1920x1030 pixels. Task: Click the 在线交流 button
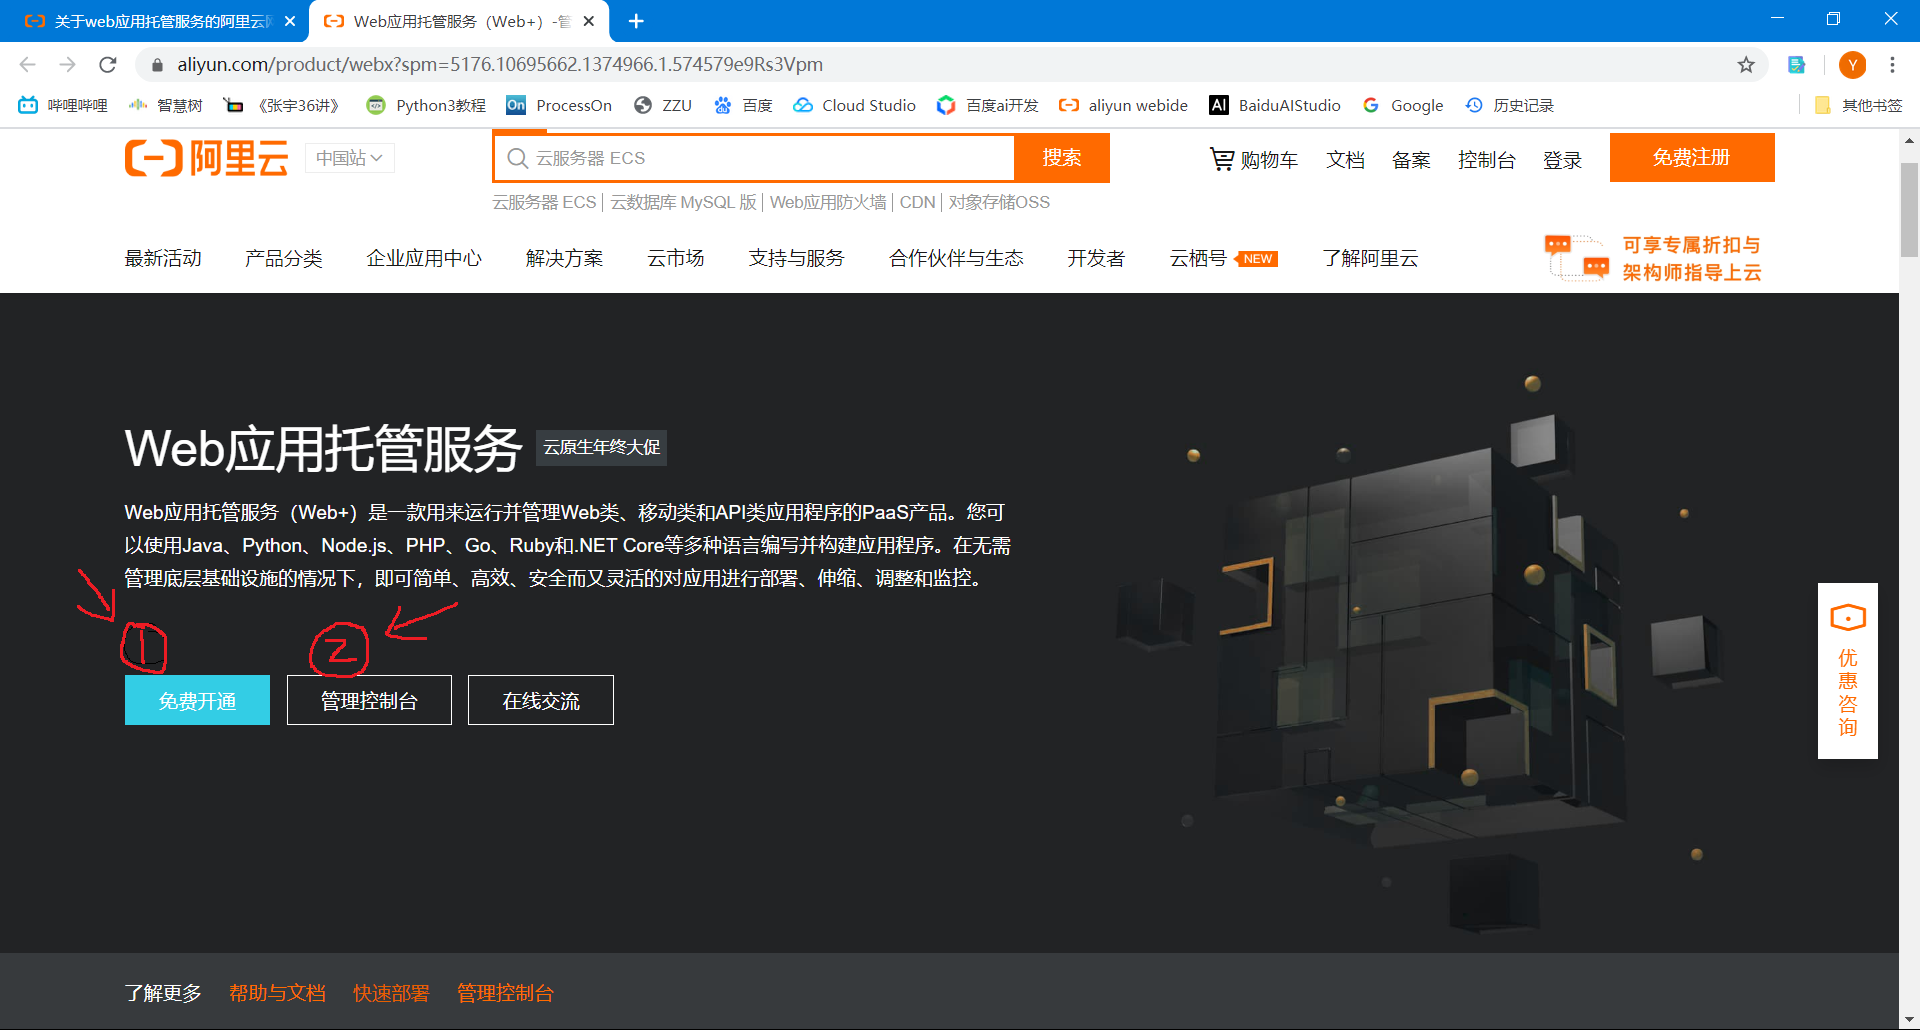541,700
